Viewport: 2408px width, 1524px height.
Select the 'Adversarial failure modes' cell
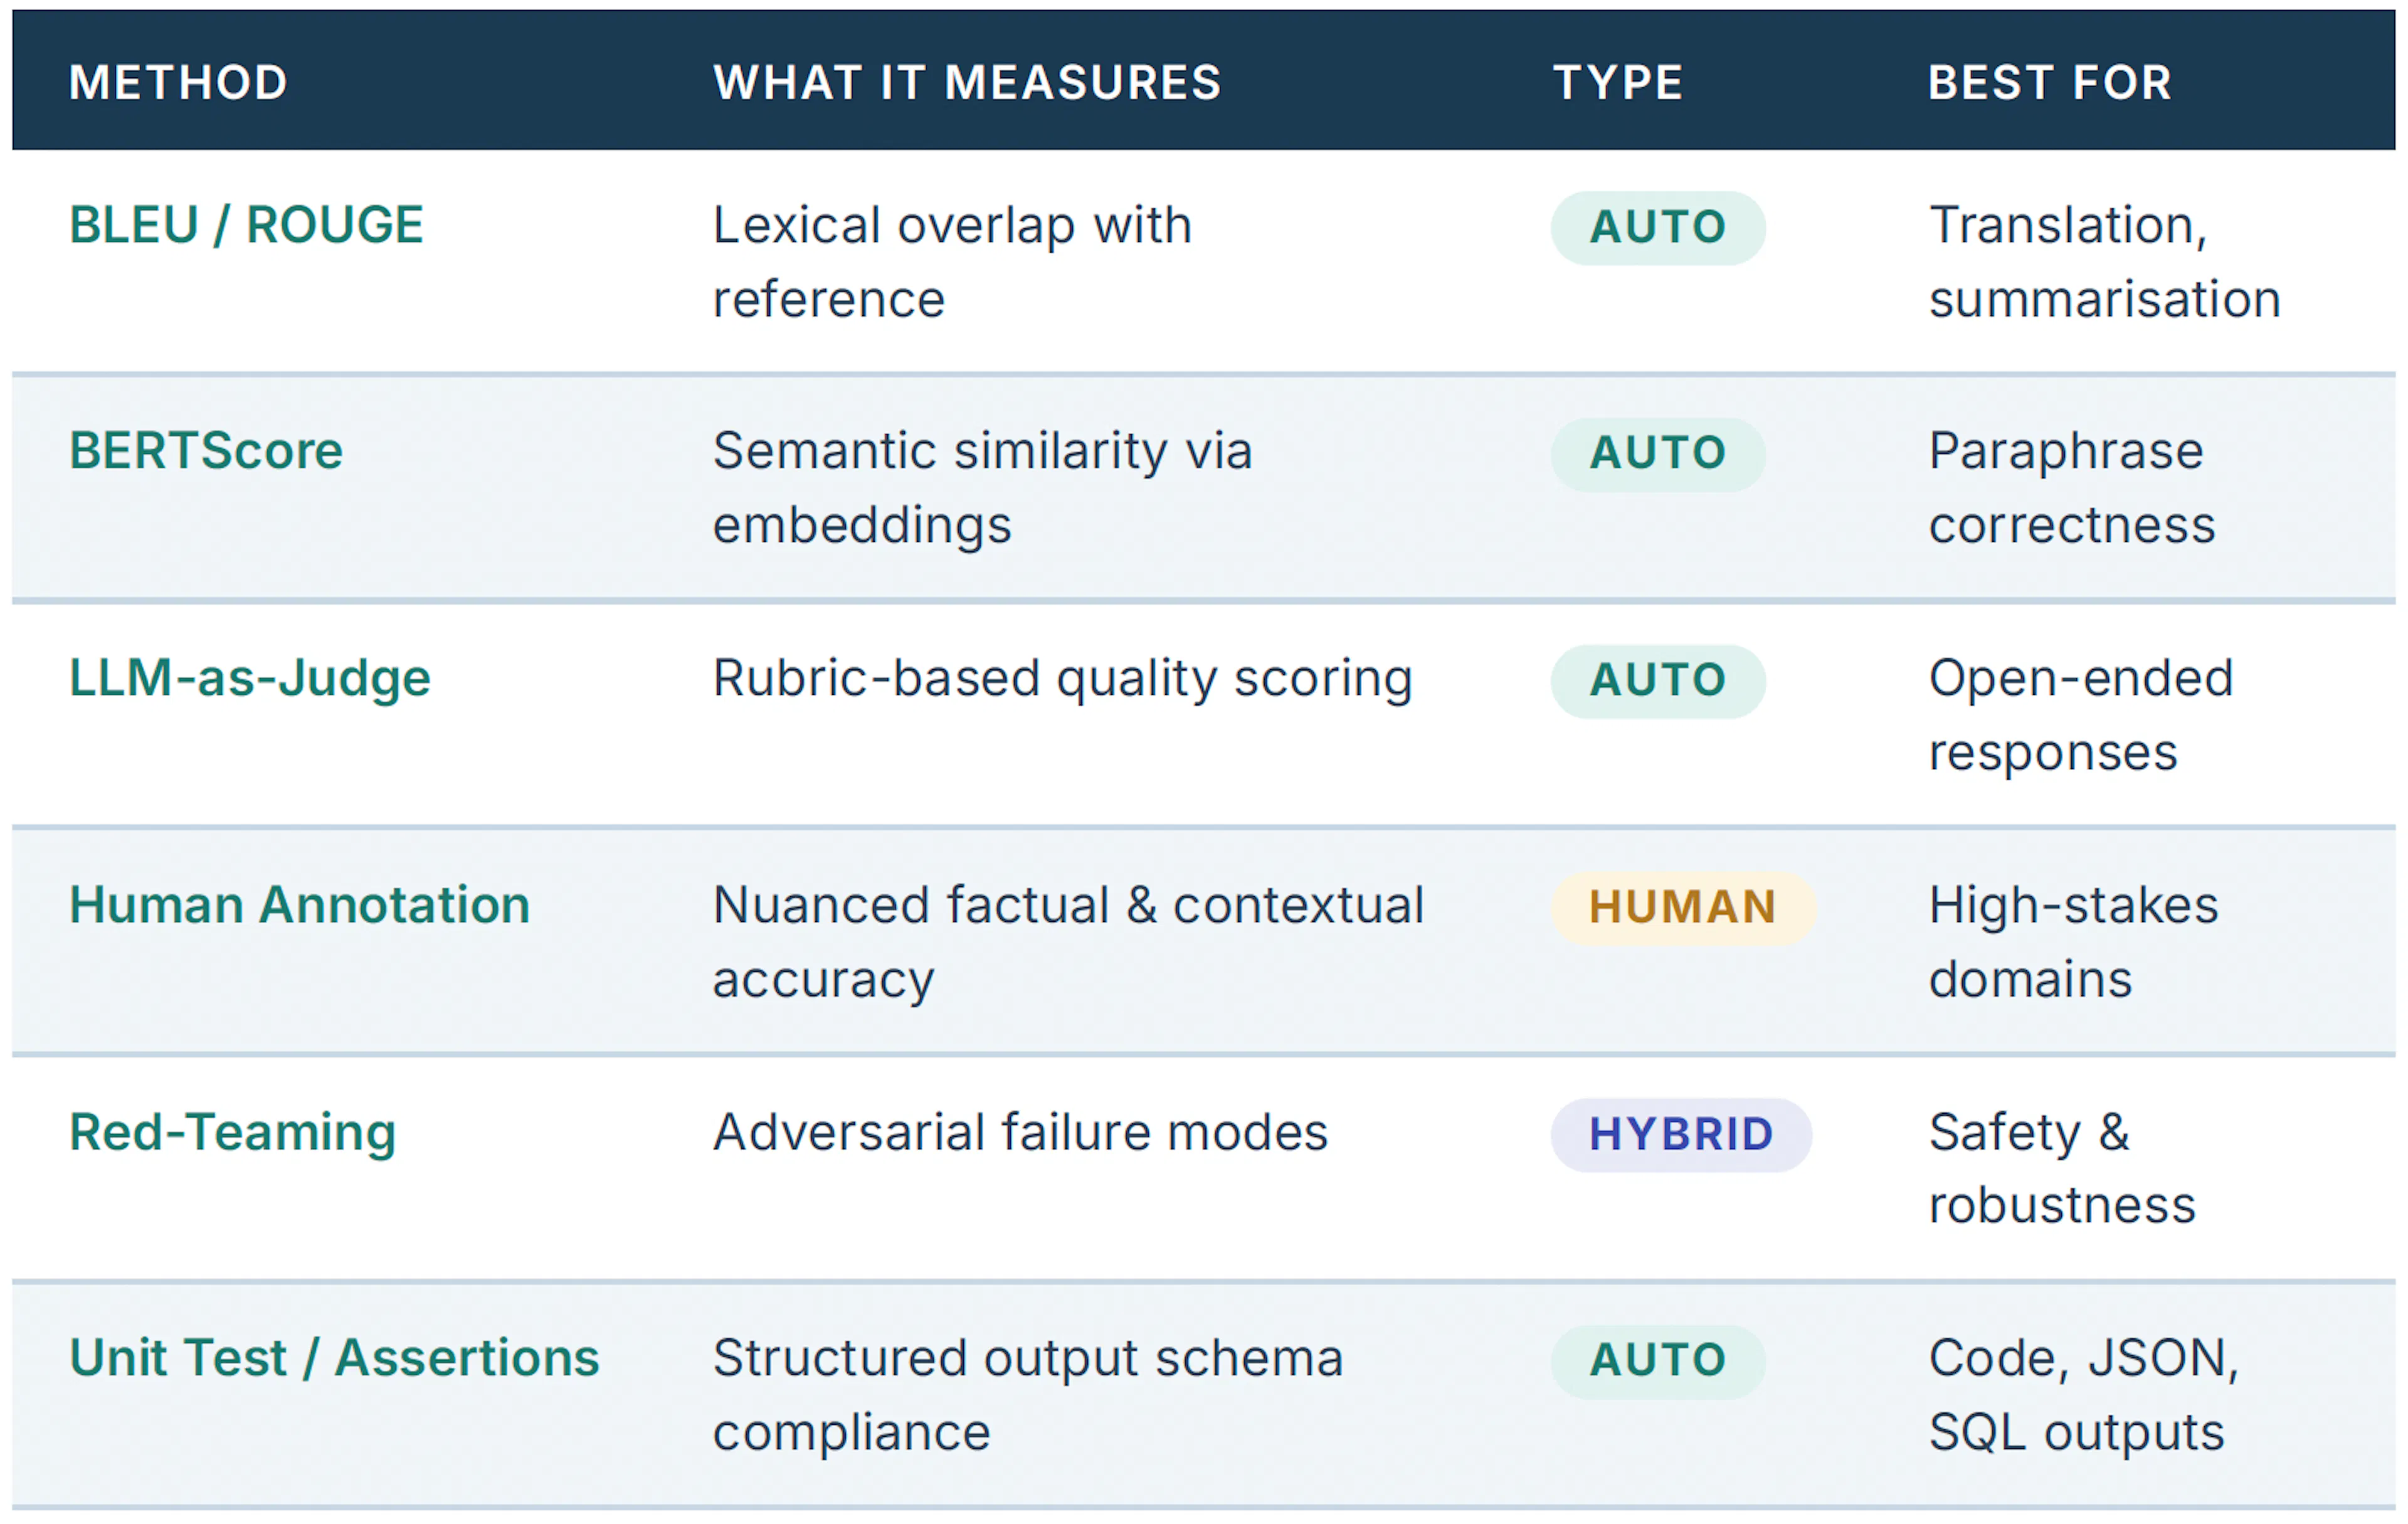(x=1020, y=1133)
